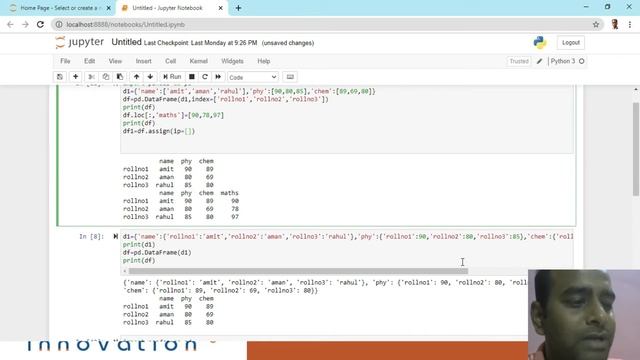The width and height of the screenshot is (640, 360).
Task: Click the print(d1) code line
Action: click(x=139, y=244)
